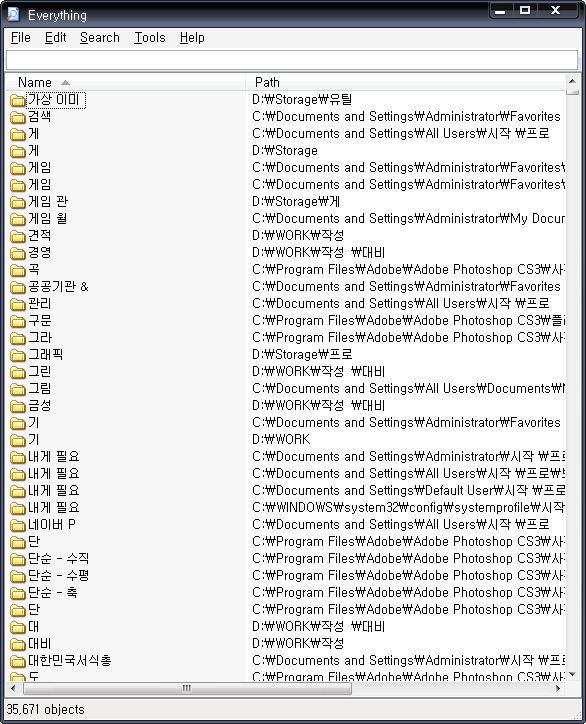The height and width of the screenshot is (724, 586).
Task: Select folder icon of 경영 row
Action: pos(18,253)
